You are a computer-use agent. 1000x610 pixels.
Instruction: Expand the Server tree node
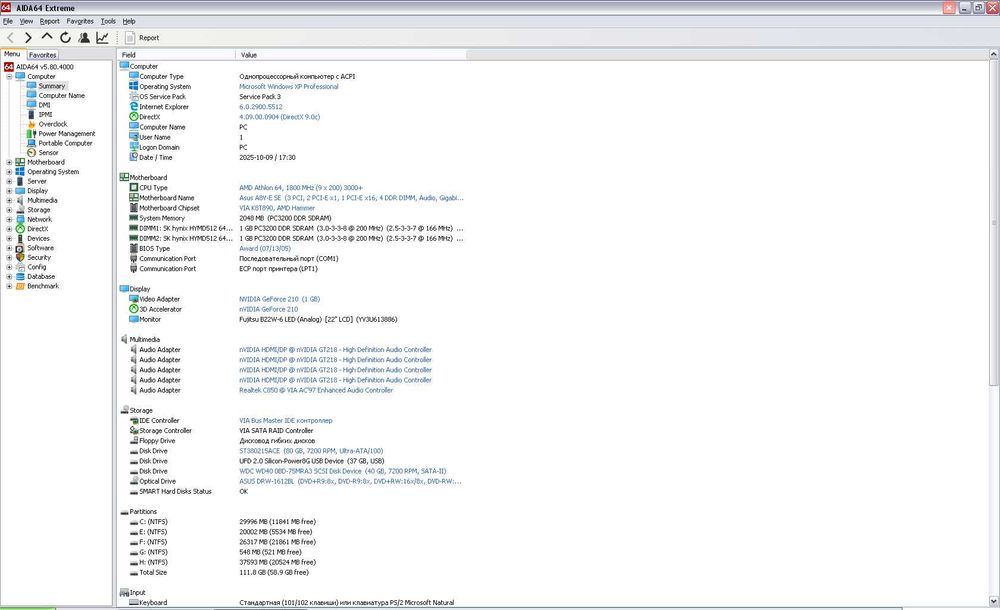pos(10,181)
